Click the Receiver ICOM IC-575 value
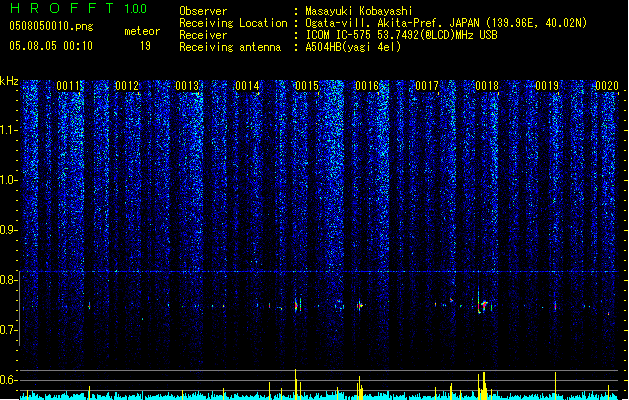 [401, 35]
